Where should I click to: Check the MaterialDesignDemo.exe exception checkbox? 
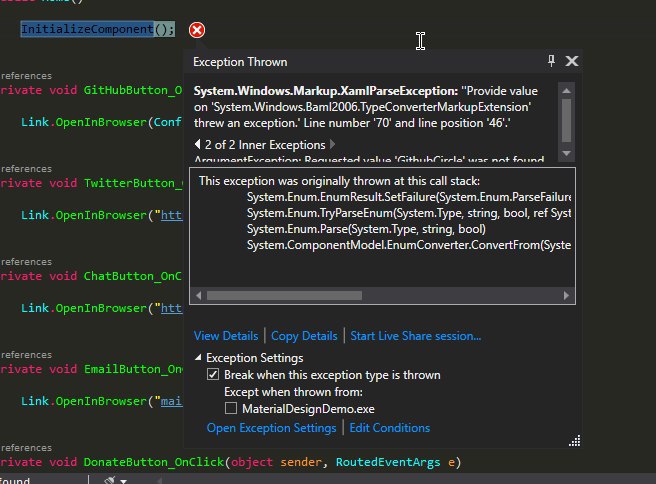[x=231, y=408]
